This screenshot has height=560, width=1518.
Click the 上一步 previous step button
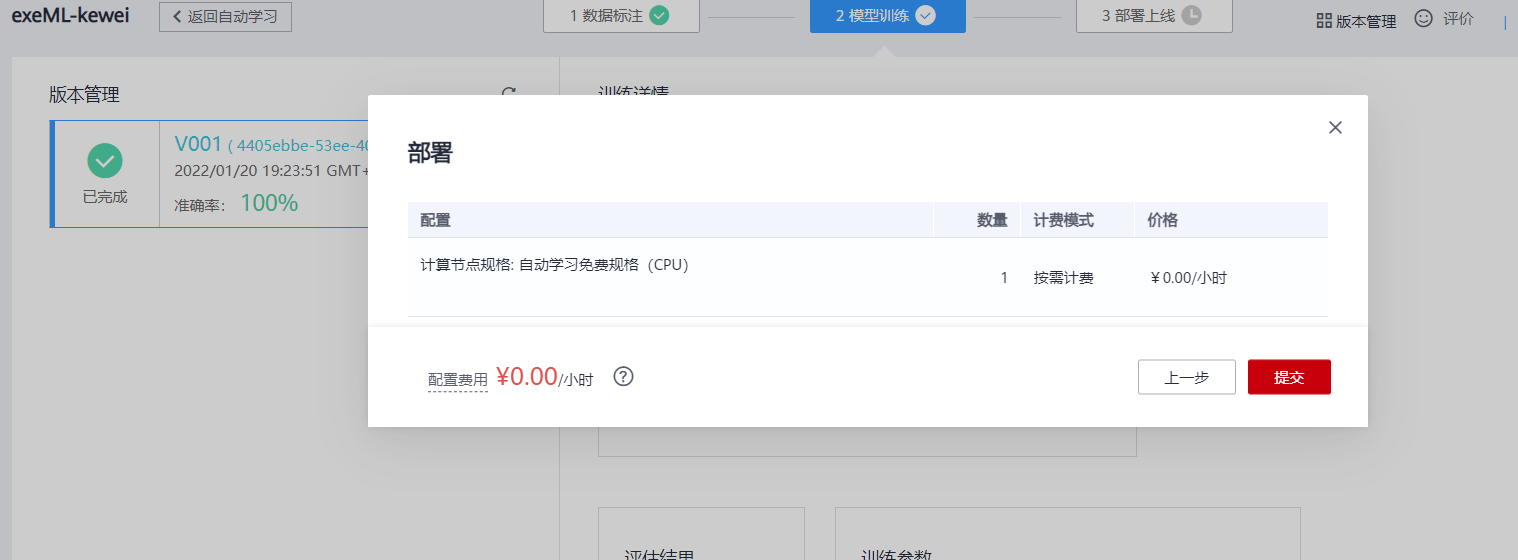1187,377
